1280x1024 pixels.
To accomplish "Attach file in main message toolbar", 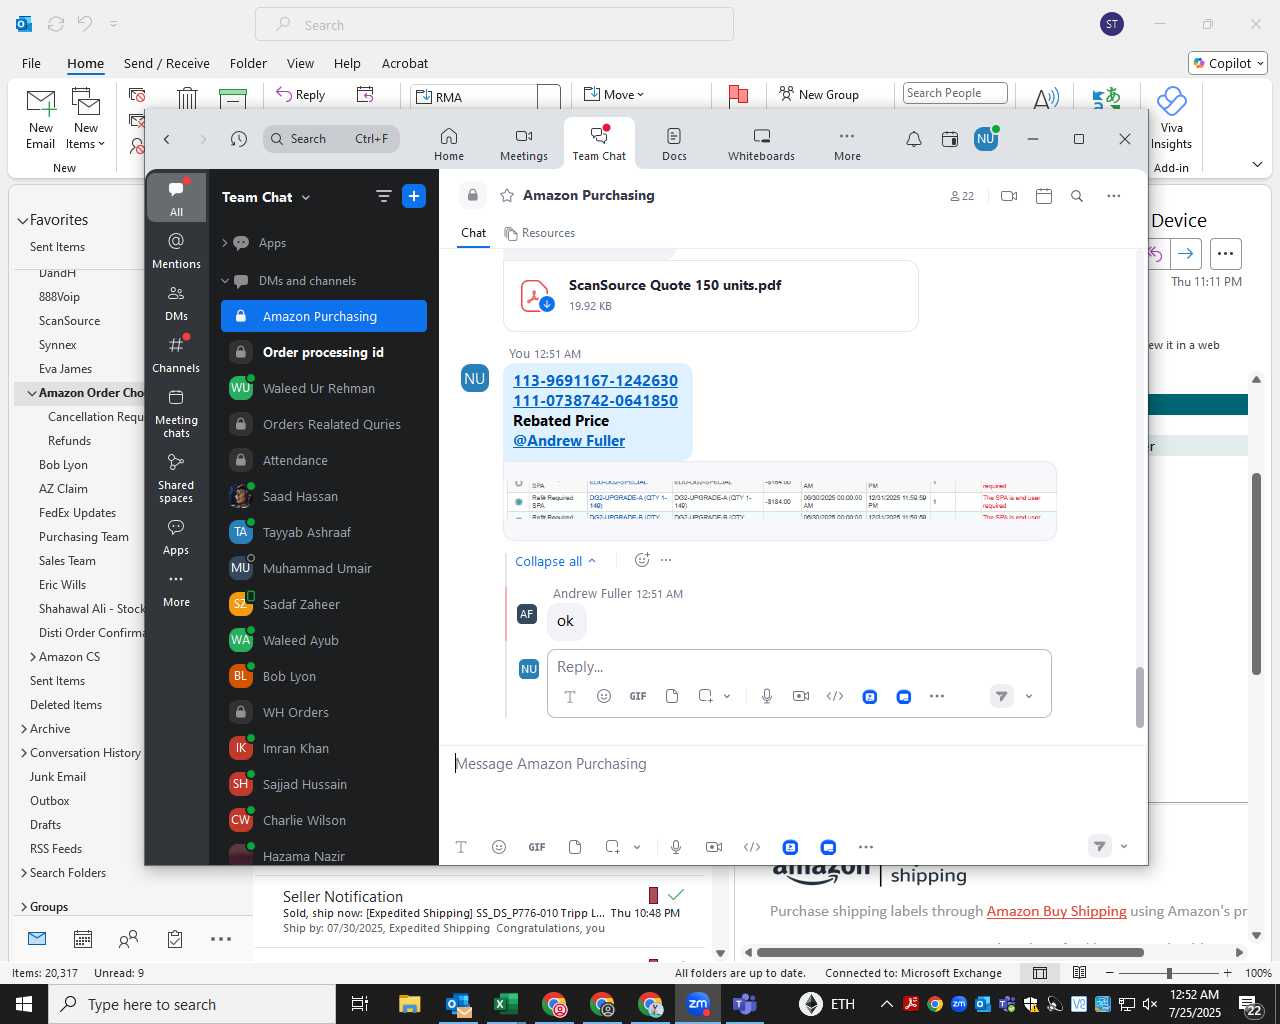I will point(575,847).
